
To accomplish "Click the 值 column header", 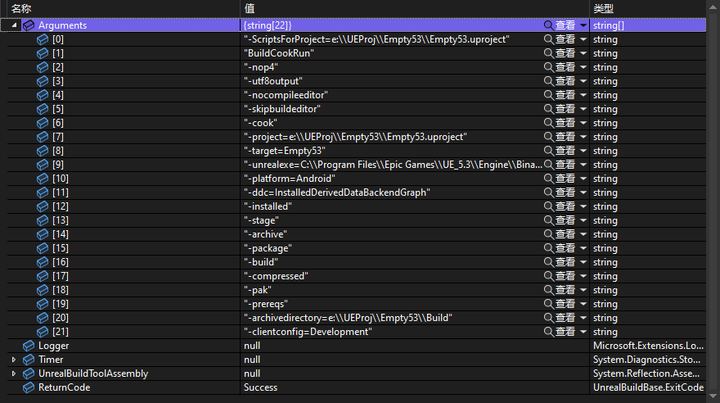I will pos(248,8).
